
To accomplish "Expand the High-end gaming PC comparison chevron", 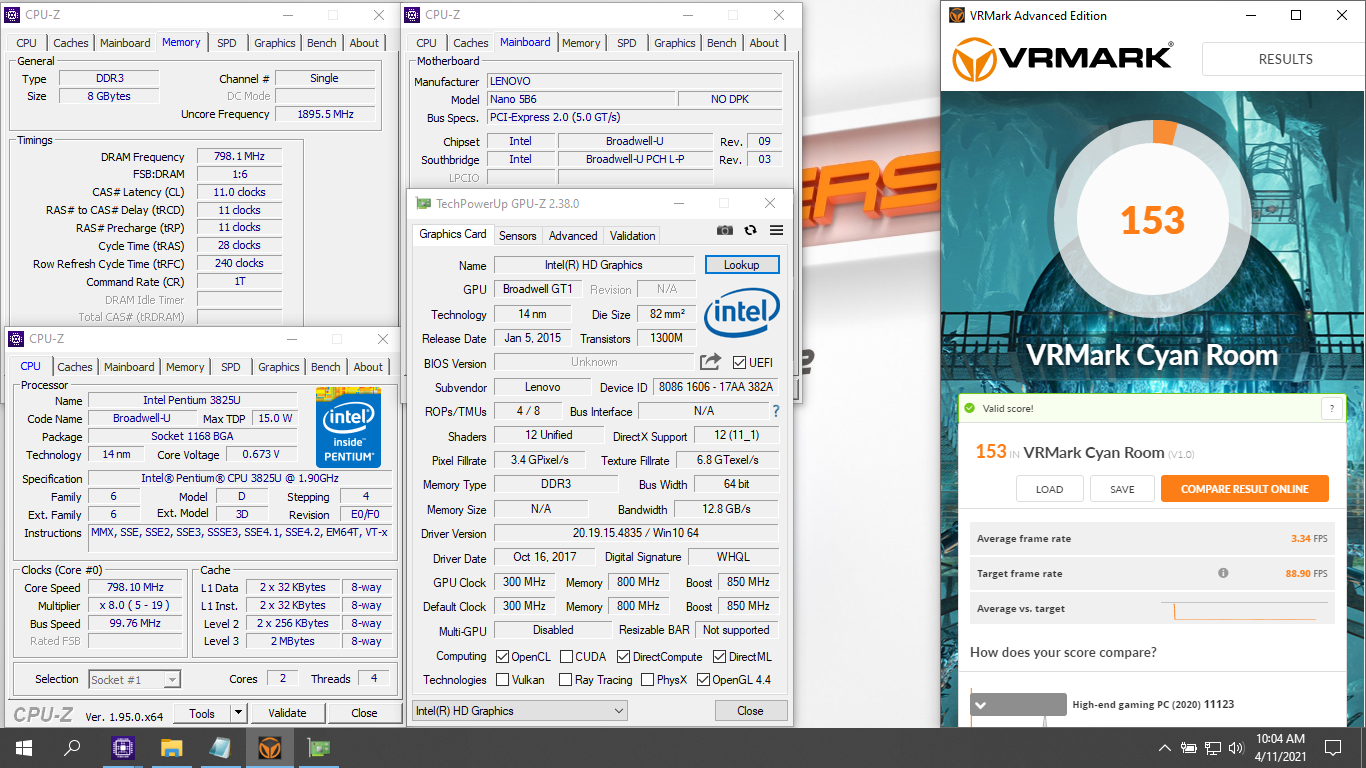I will (981, 705).
